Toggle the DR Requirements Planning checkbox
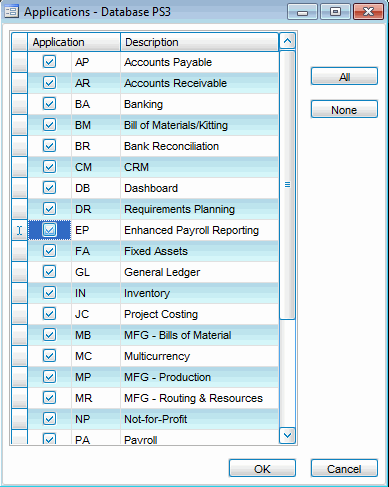Viewport: 389px width, 487px height. click(49, 209)
